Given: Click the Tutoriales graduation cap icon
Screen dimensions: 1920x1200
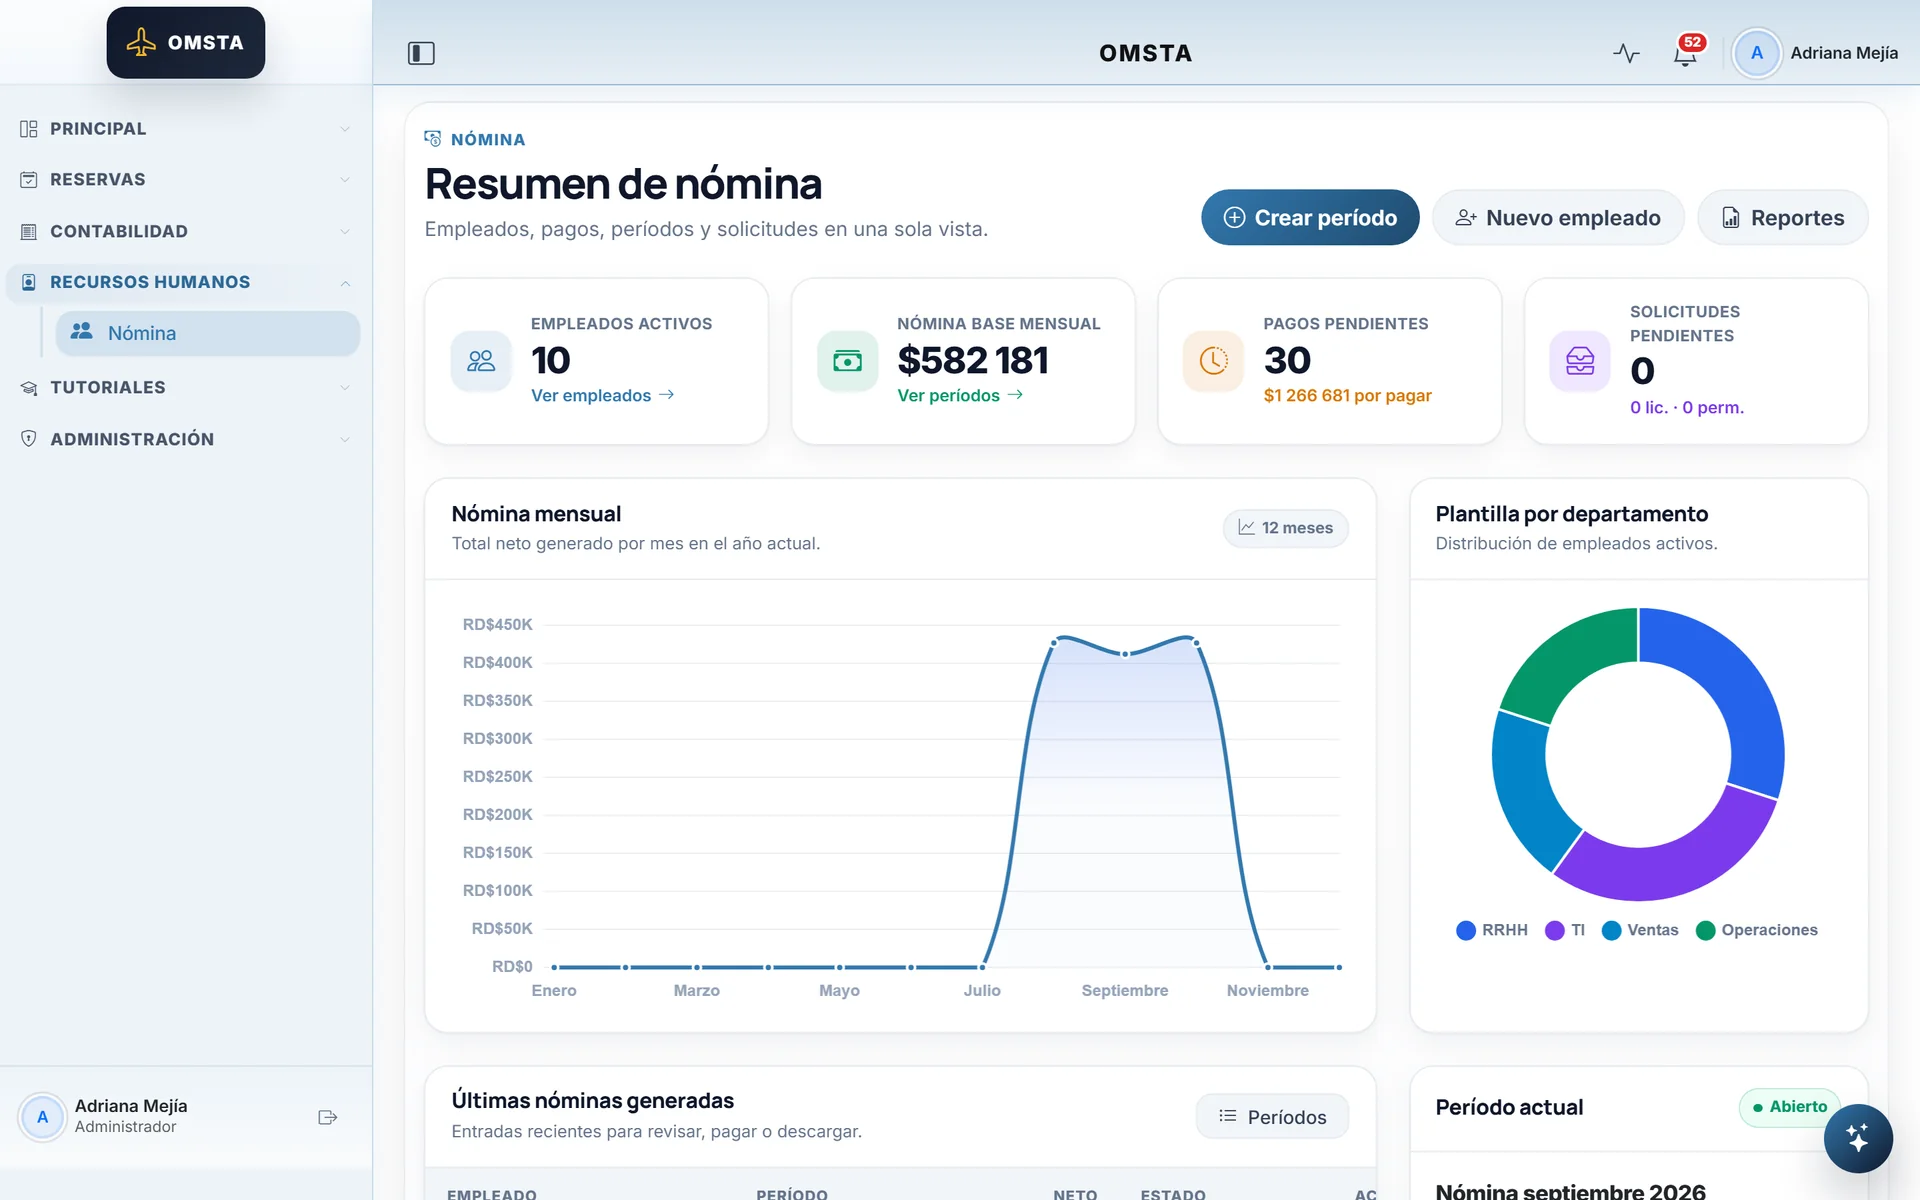Looking at the screenshot, I should click(x=29, y=388).
